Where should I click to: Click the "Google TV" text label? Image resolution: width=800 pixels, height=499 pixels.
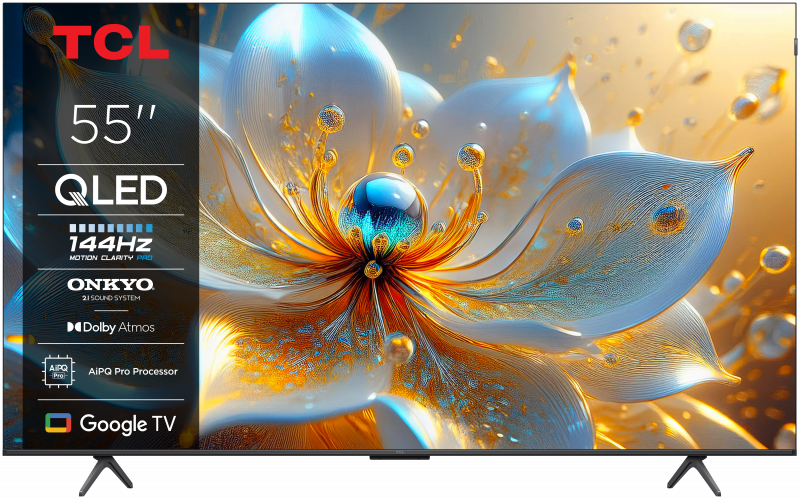pos(127,424)
